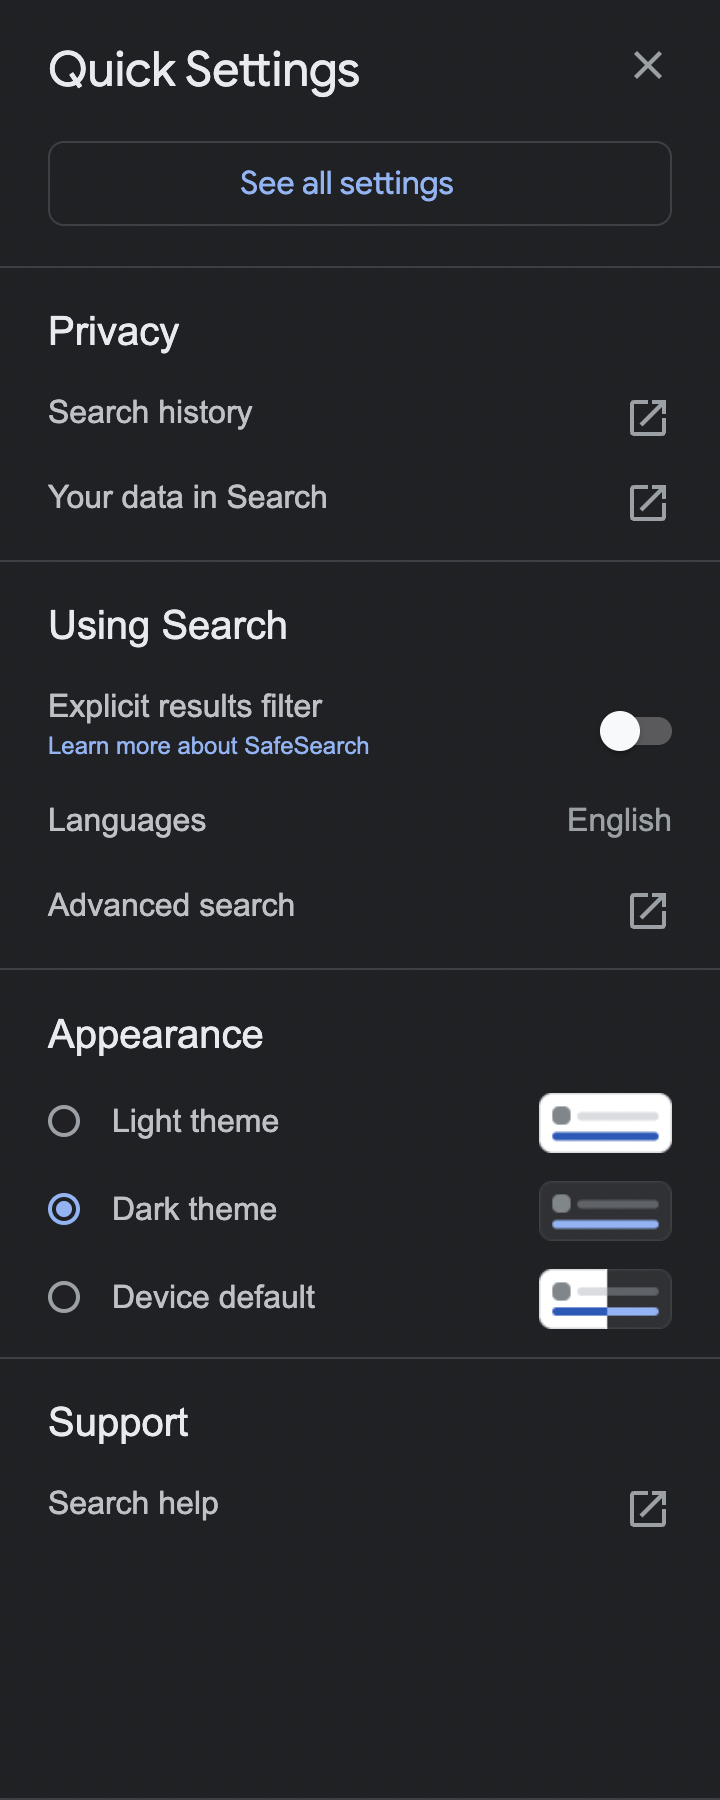The width and height of the screenshot is (720, 1800).
Task: Open Learn more about SafeSearch link
Action: tap(208, 746)
